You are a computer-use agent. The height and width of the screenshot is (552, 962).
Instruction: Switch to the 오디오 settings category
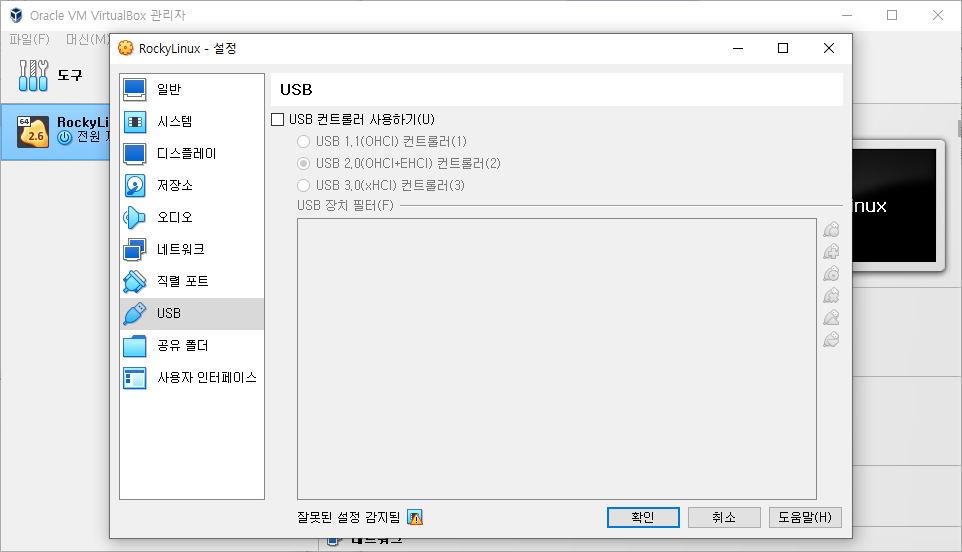(x=192, y=217)
